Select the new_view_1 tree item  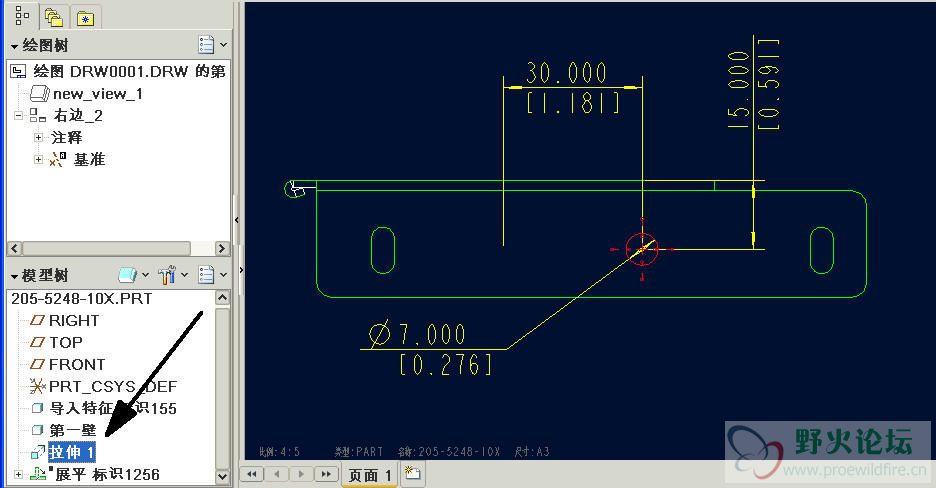(98, 94)
